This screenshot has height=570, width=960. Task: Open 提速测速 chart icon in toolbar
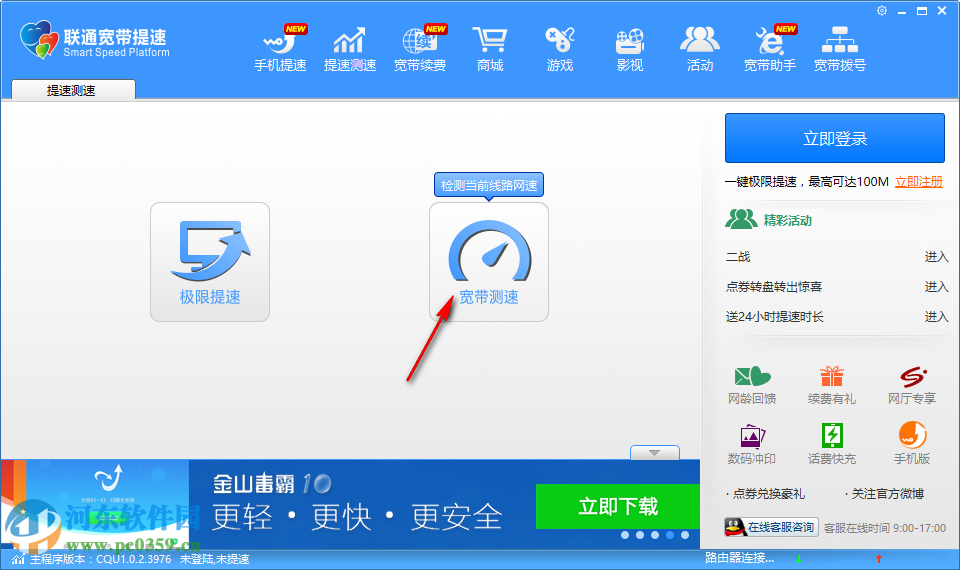pyautogui.click(x=350, y=49)
